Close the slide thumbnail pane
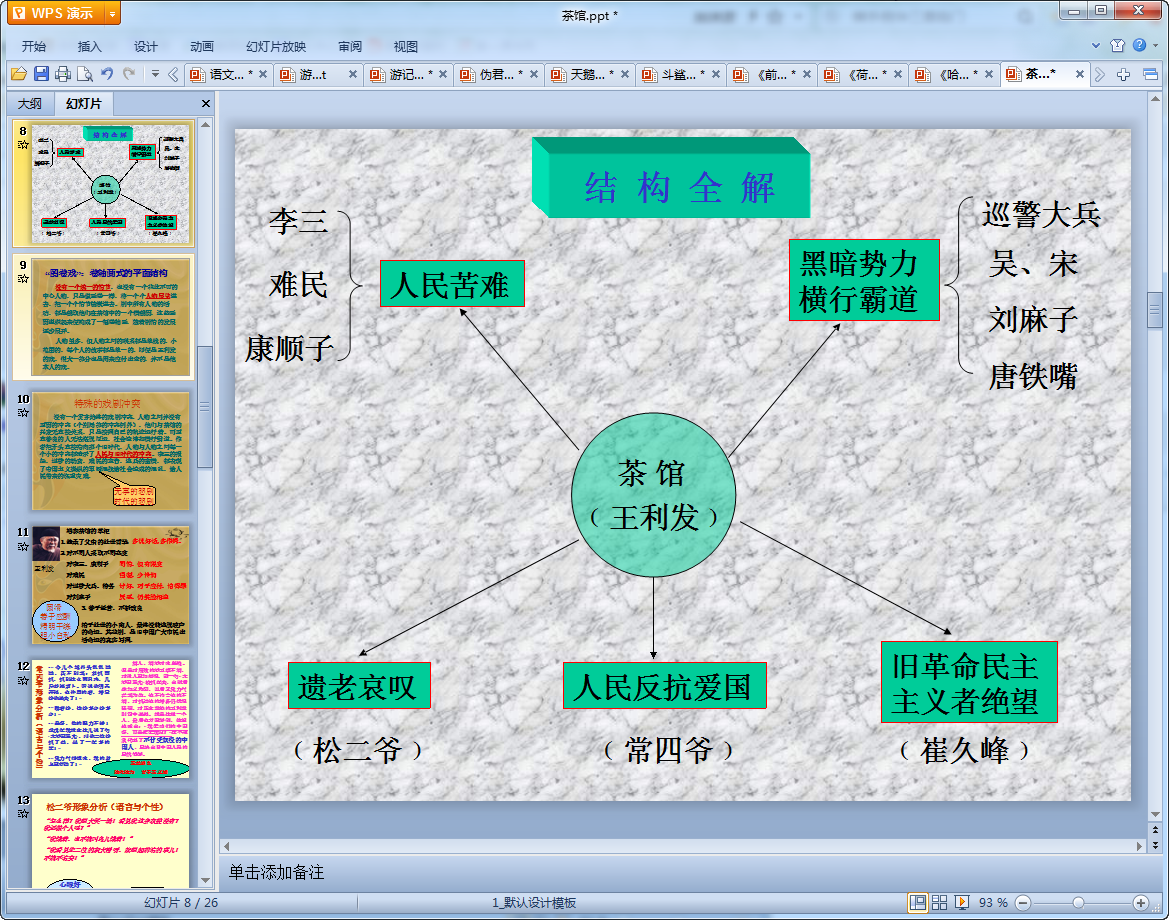1169x920 pixels. click(x=206, y=104)
